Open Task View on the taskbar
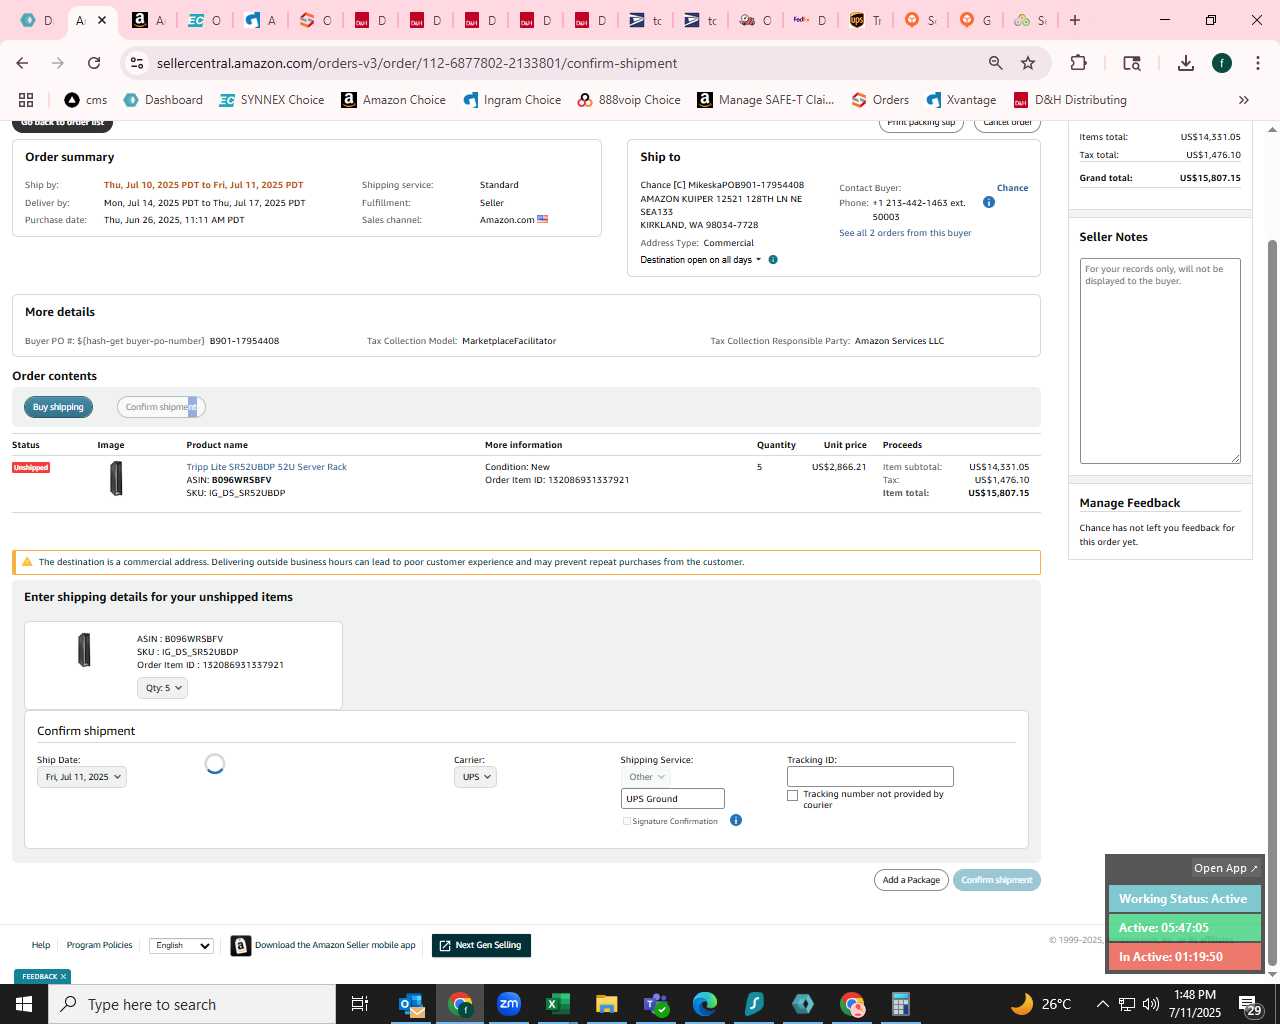The width and height of the screenshot is (1280, 1024). pos(360,1004)
